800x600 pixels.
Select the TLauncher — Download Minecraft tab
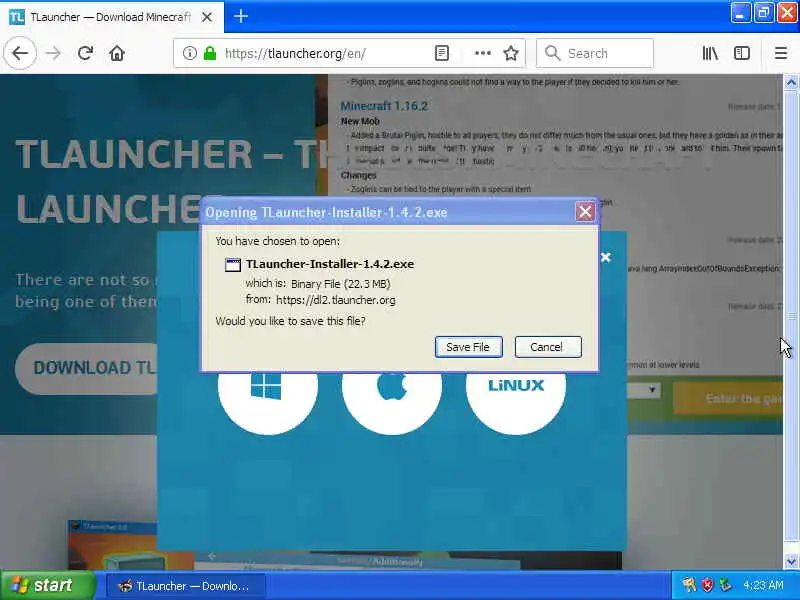point(111,17)
